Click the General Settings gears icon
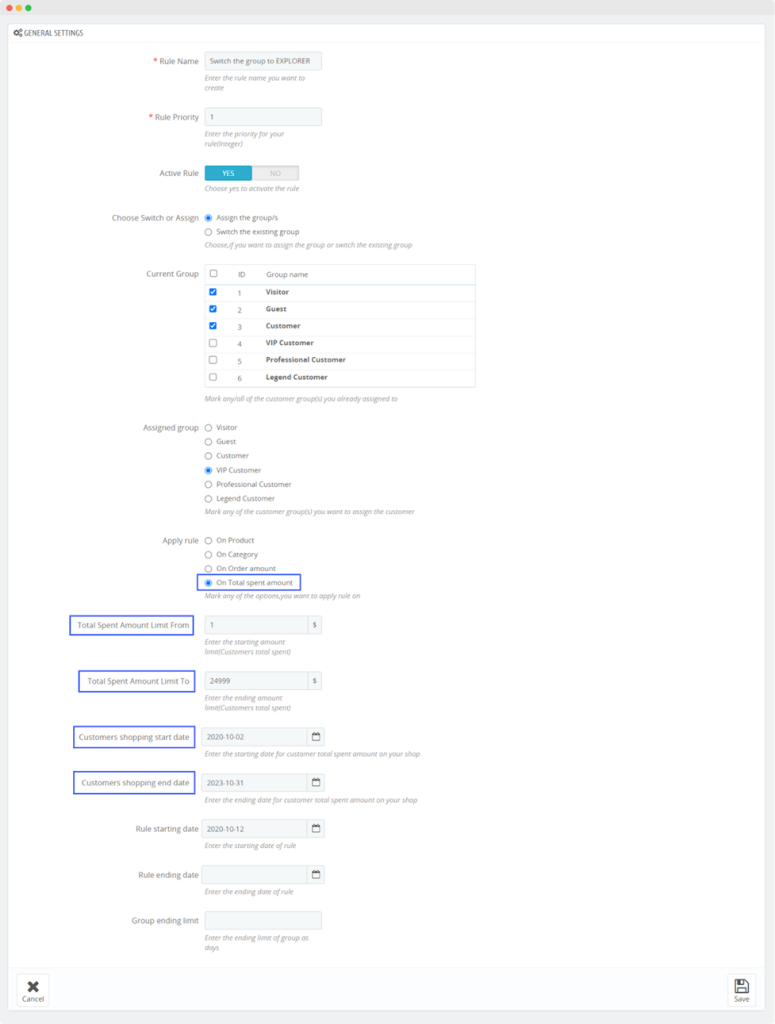775x1024 pixels. tap(17, 33)
